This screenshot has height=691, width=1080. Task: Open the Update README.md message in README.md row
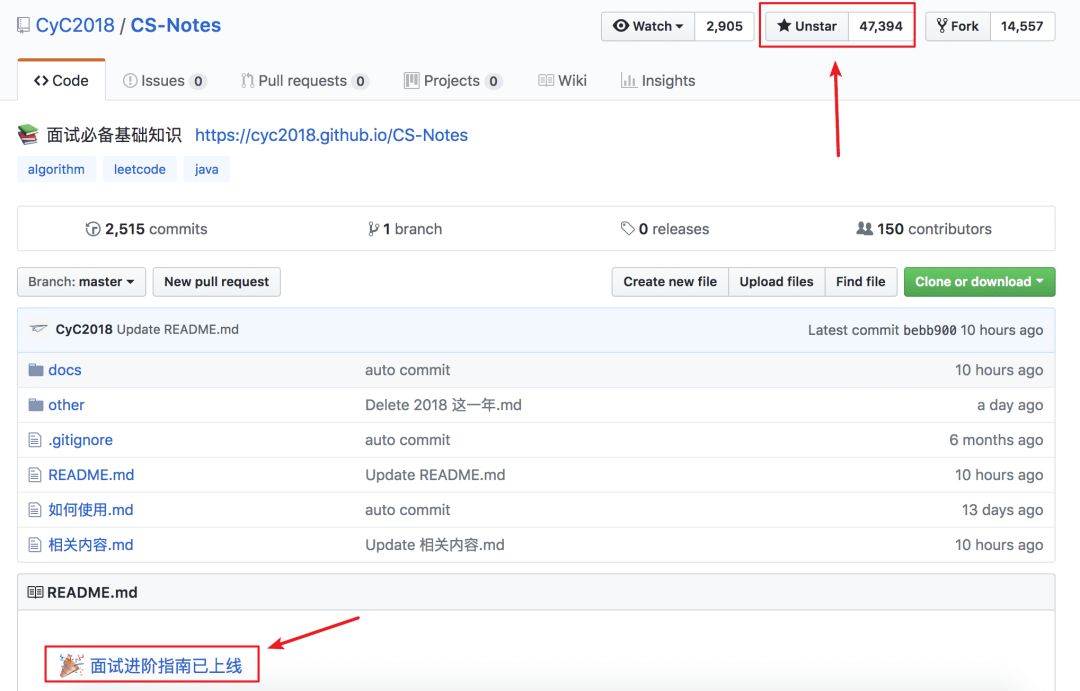[x=435, y=475]
